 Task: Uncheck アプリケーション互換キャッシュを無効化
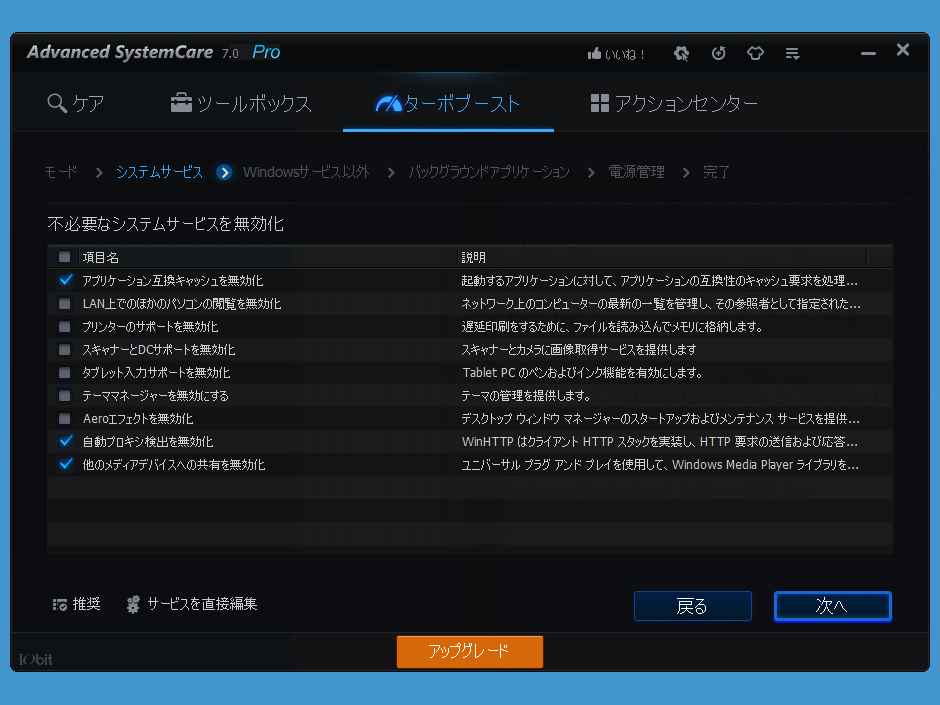tap(65, 280)
